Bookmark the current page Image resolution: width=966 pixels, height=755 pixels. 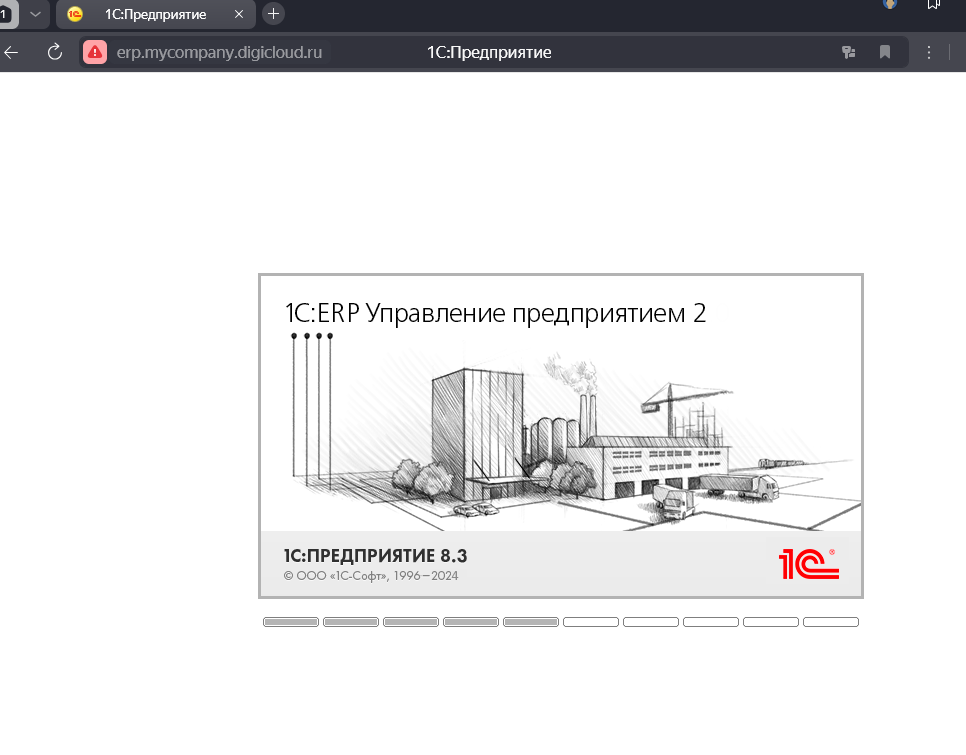tap(885, 52)
